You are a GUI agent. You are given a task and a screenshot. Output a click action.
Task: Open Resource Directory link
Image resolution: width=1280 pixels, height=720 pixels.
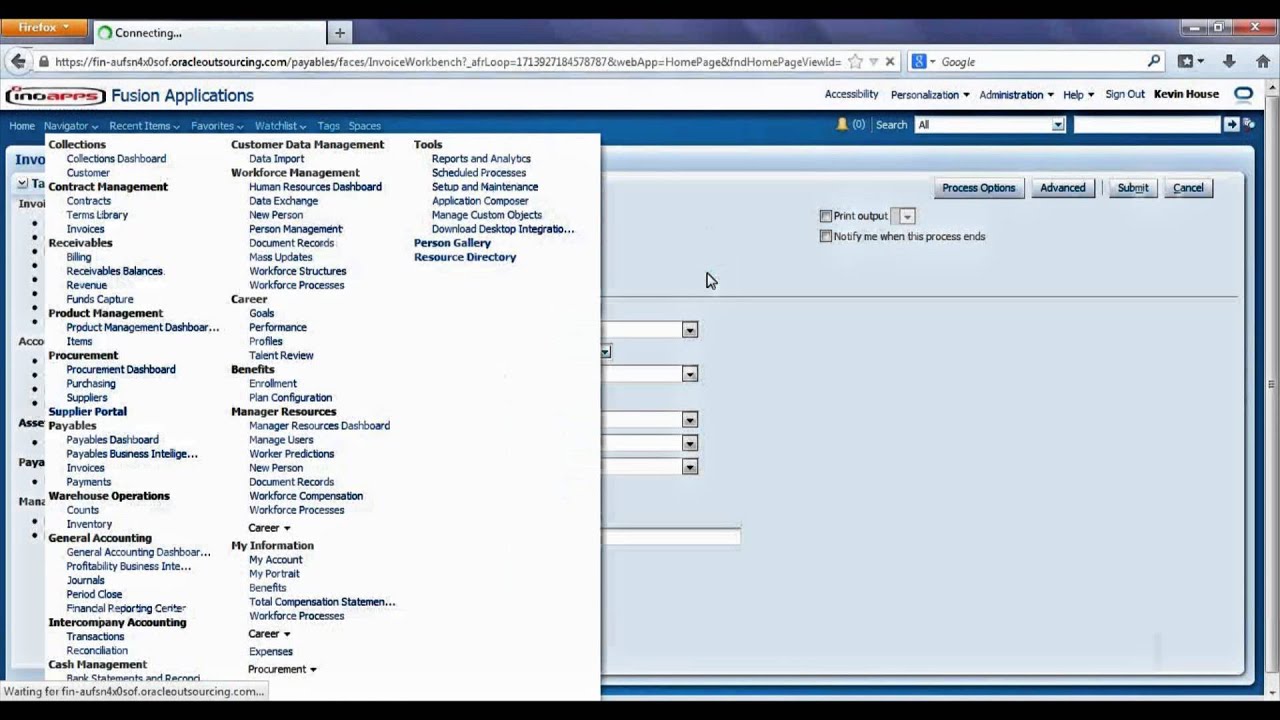coord(465,257)
